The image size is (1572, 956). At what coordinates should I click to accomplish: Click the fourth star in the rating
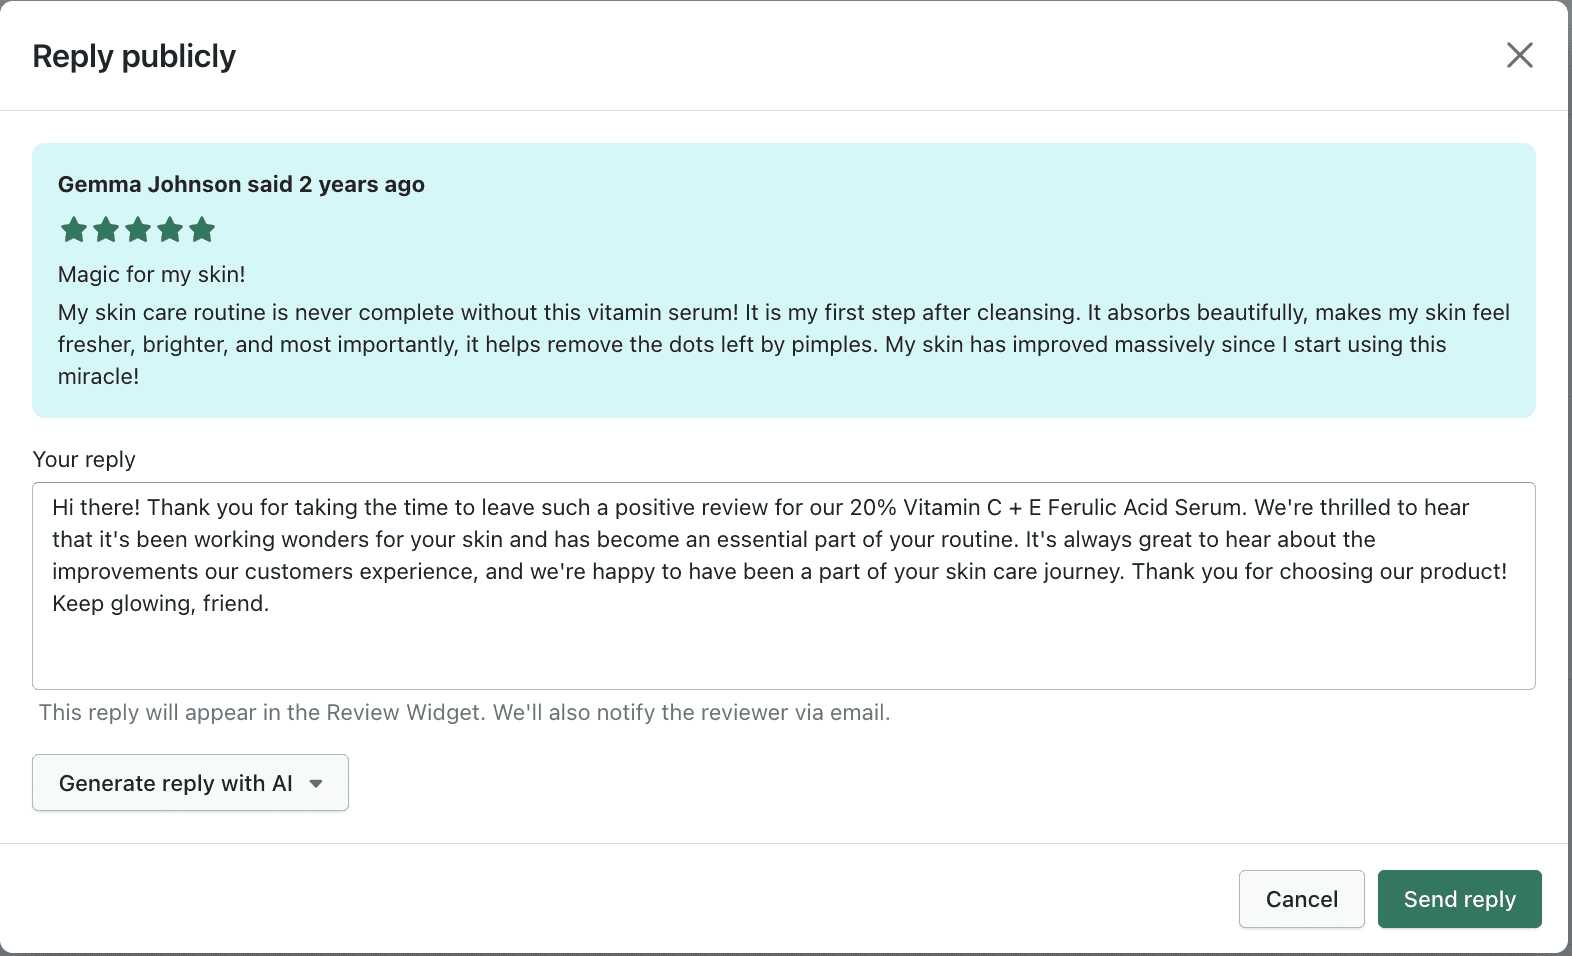click(x=170, y=230)
